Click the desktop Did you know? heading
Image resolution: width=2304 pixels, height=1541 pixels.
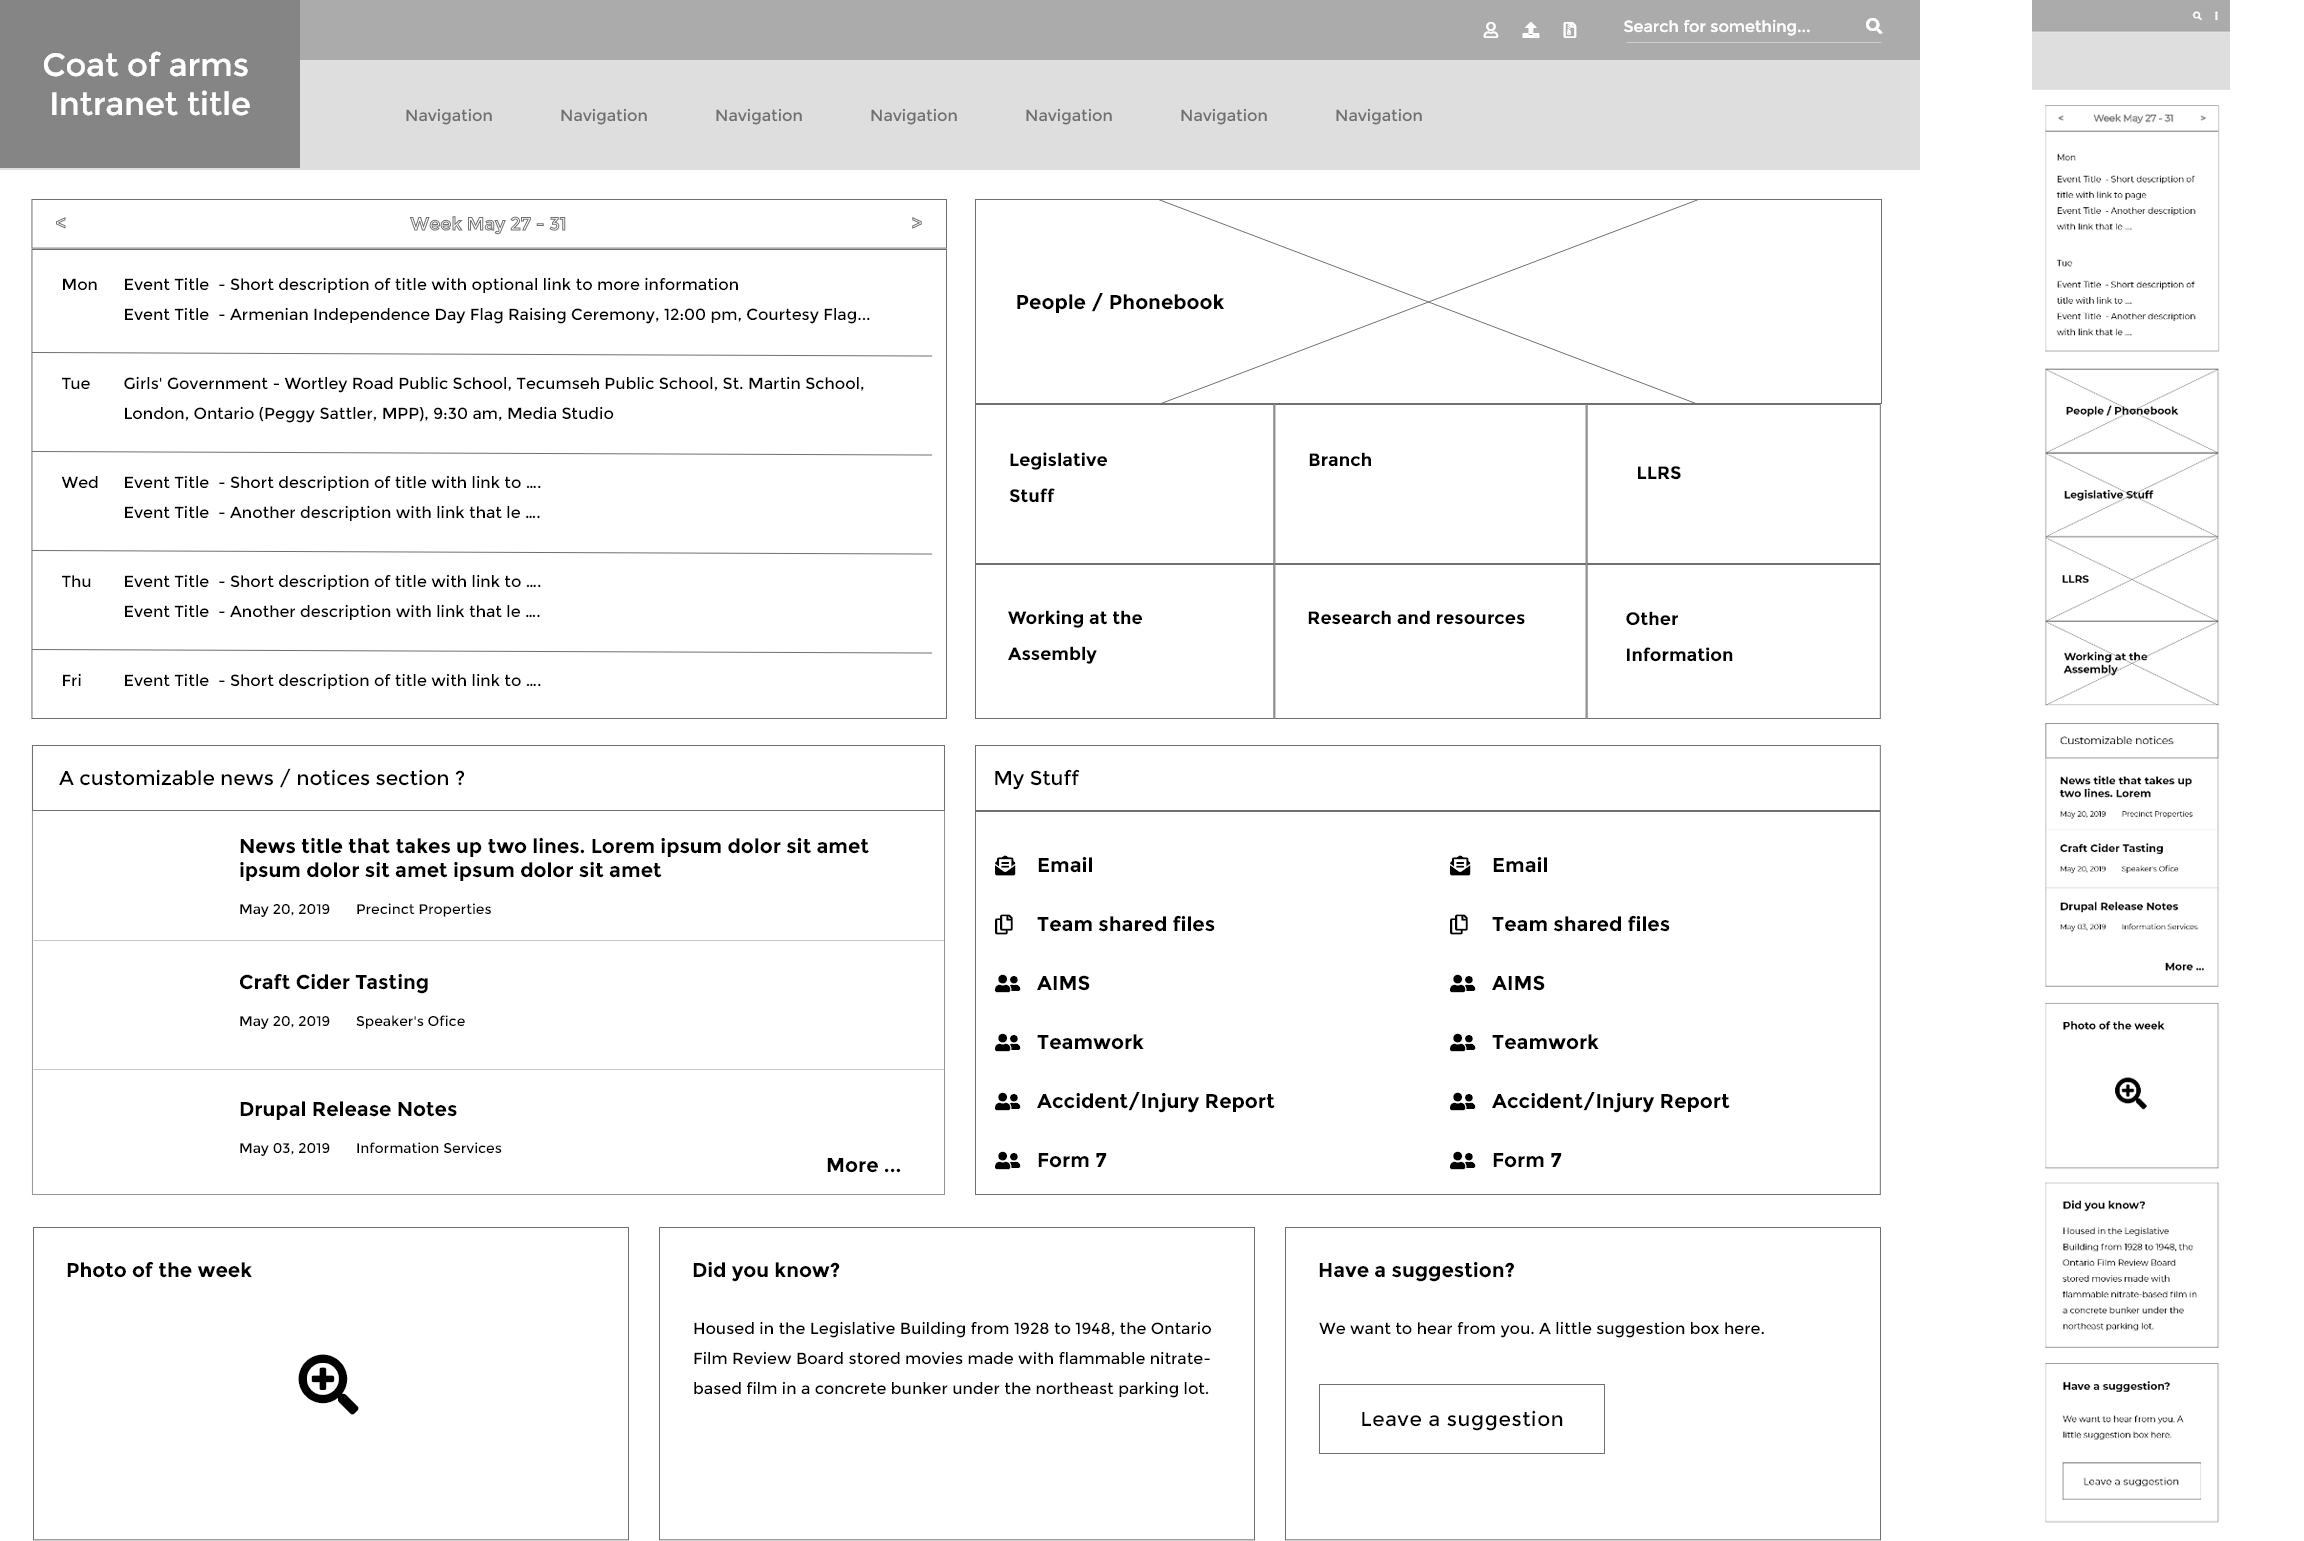click(x=766, y=1270)
